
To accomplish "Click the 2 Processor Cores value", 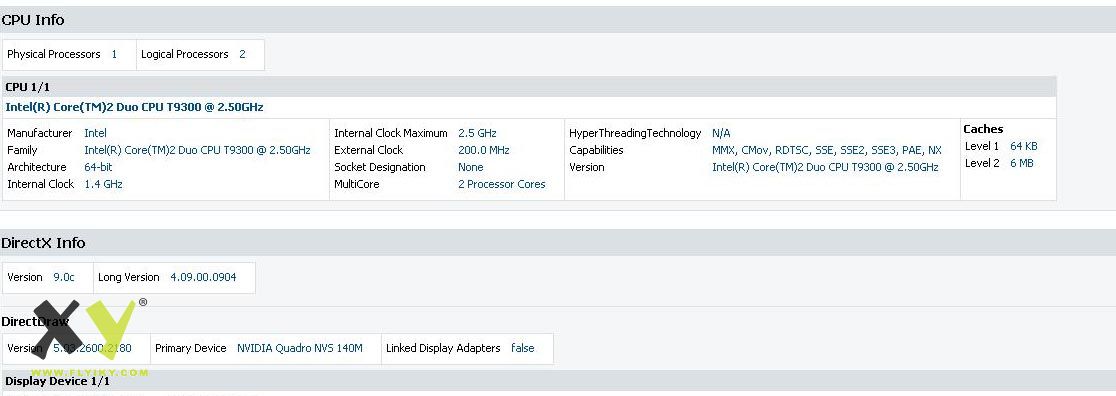I will click(502, 184).
